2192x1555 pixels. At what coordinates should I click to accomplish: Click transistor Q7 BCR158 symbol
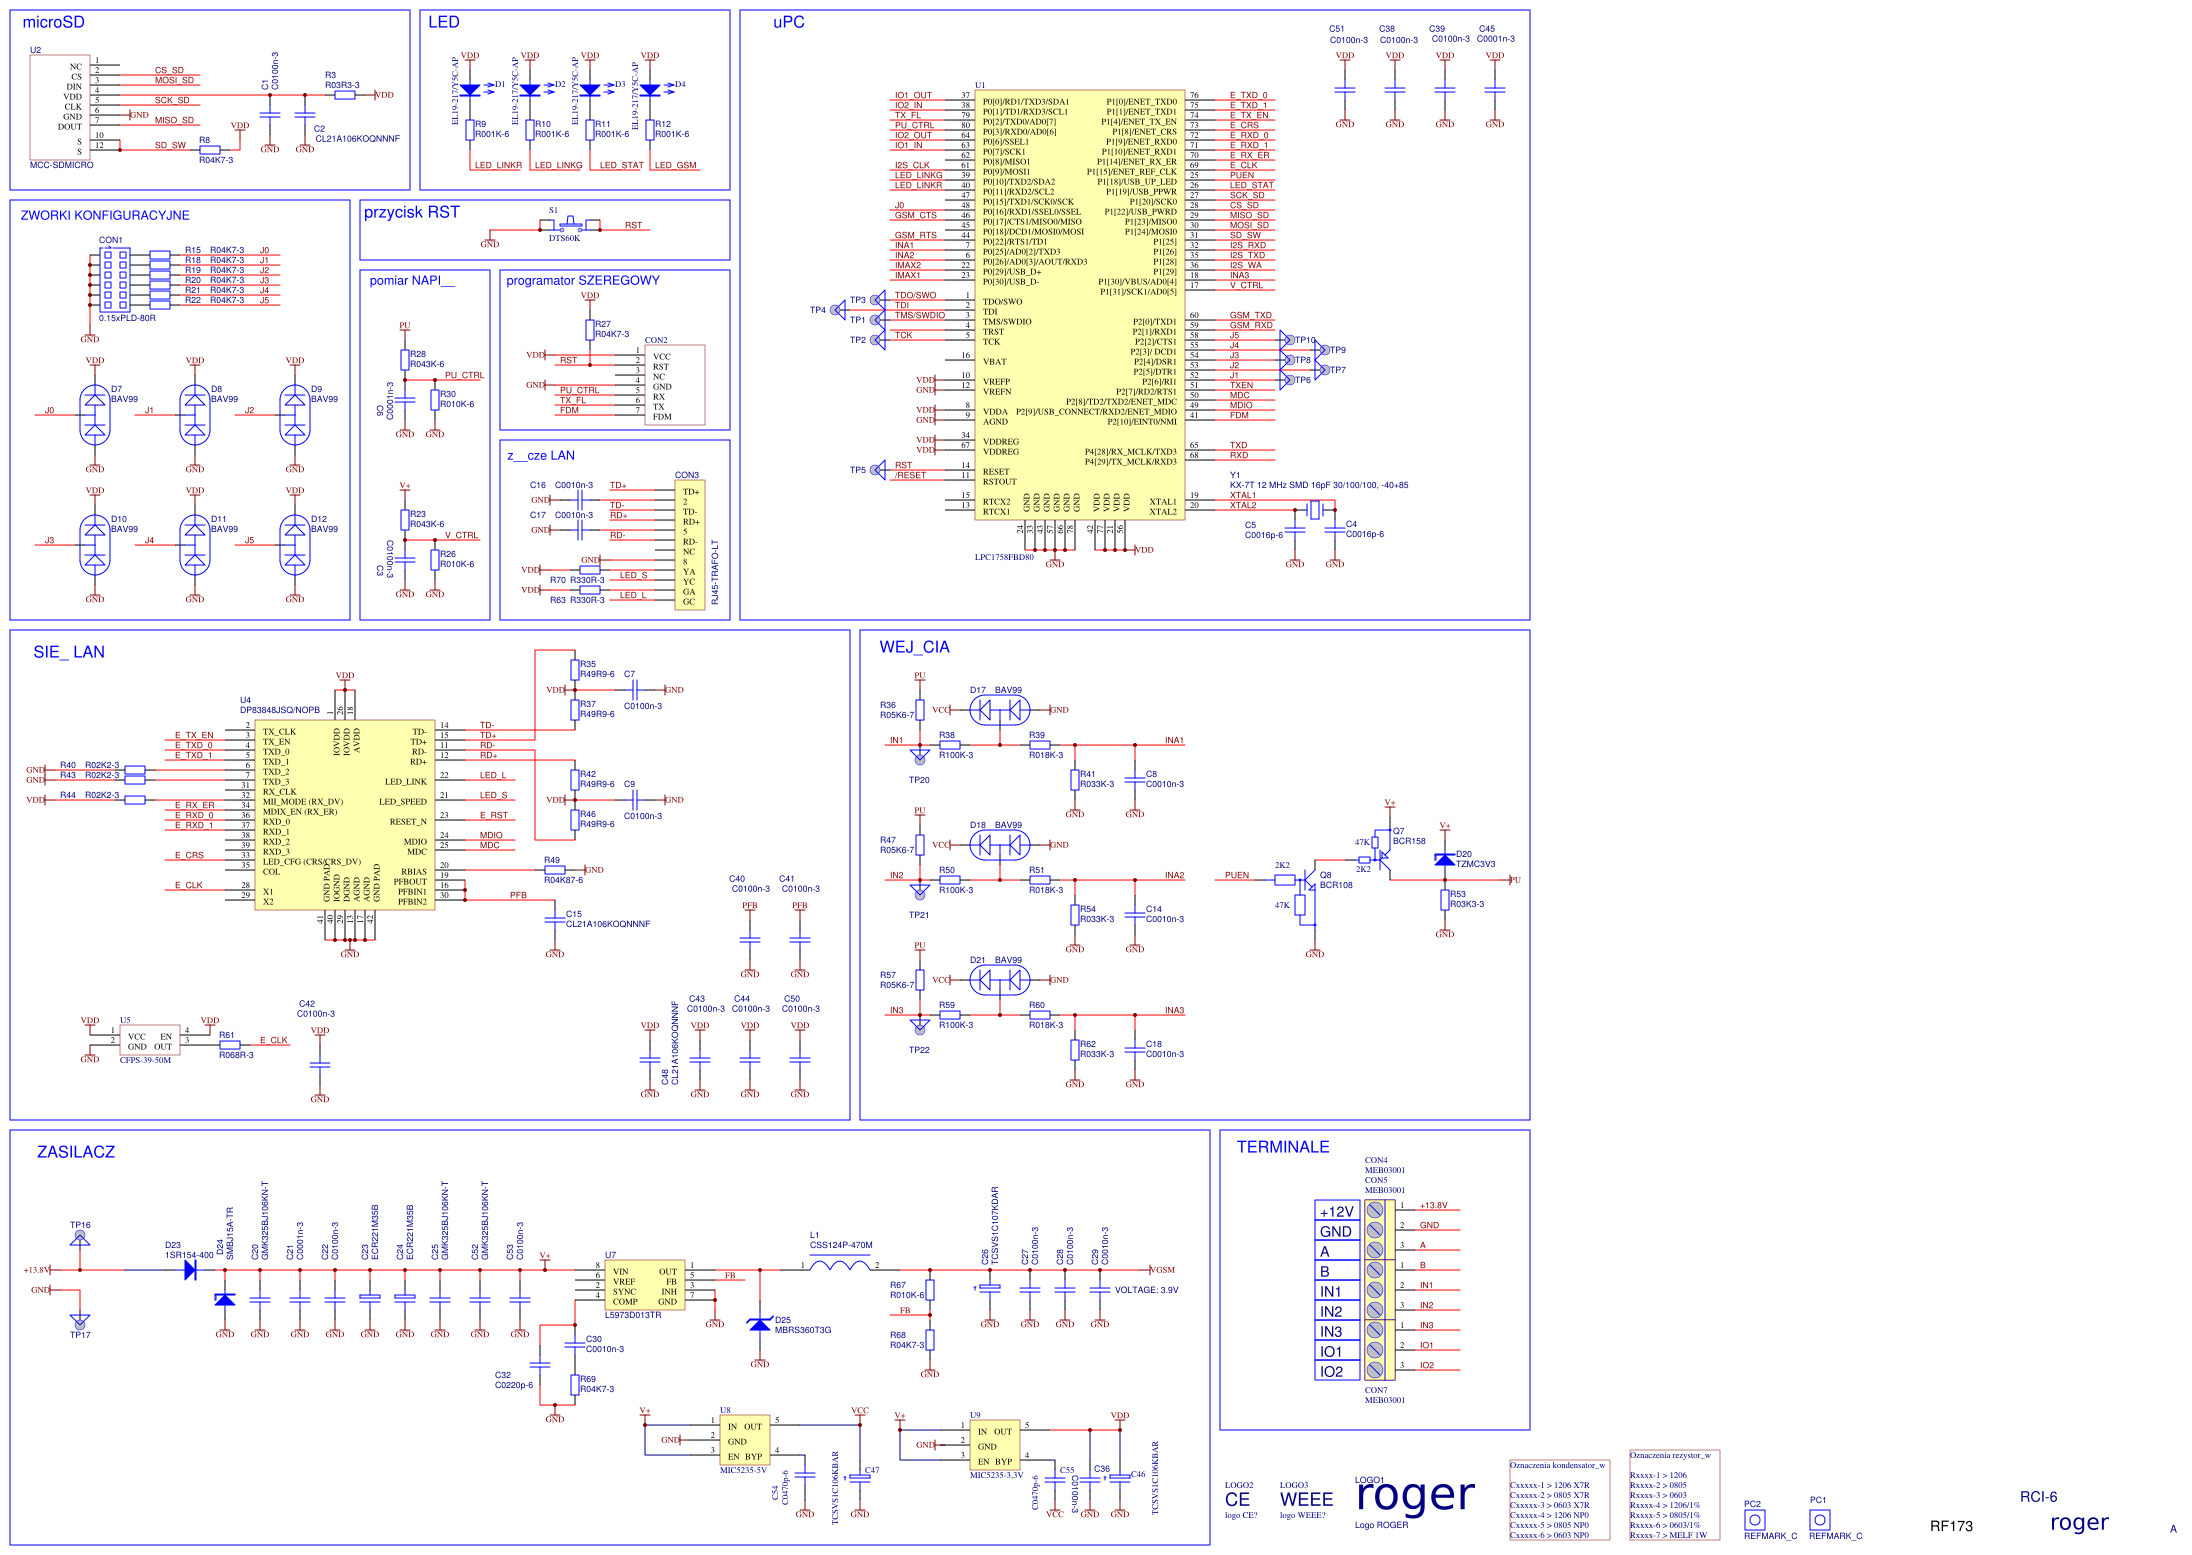1385,860
